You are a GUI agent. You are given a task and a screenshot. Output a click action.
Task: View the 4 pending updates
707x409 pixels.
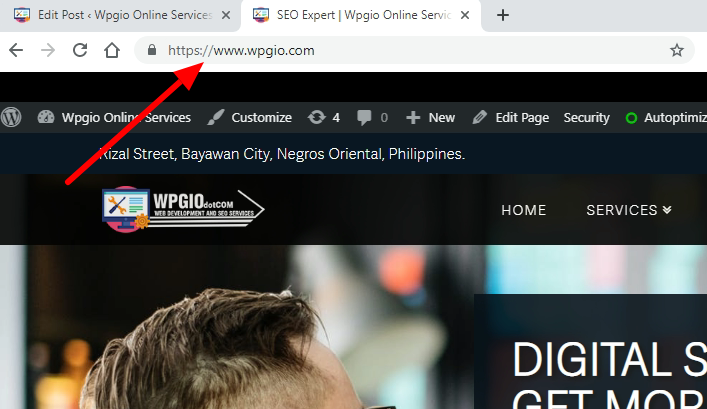click(x=324, y=118)
